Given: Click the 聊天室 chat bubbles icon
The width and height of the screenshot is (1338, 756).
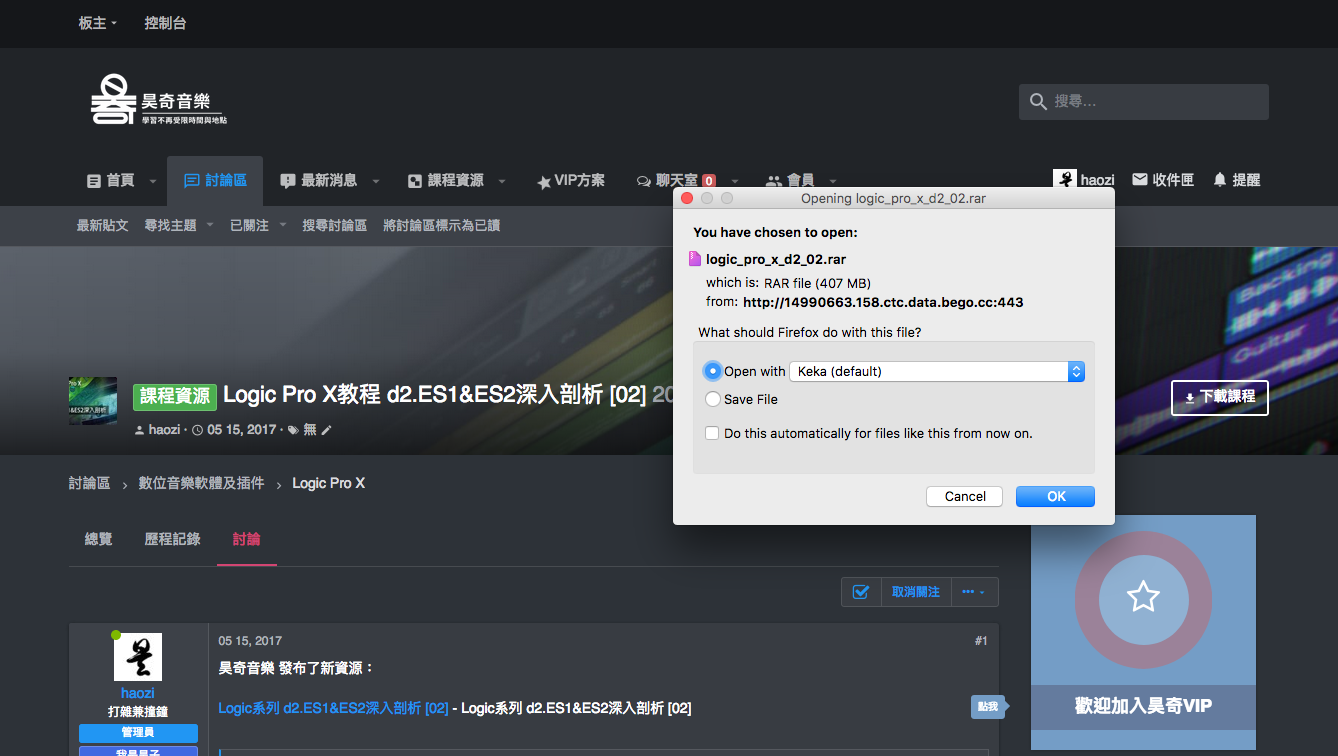Looking at the screenshot, I should click(x=644, y=182).
